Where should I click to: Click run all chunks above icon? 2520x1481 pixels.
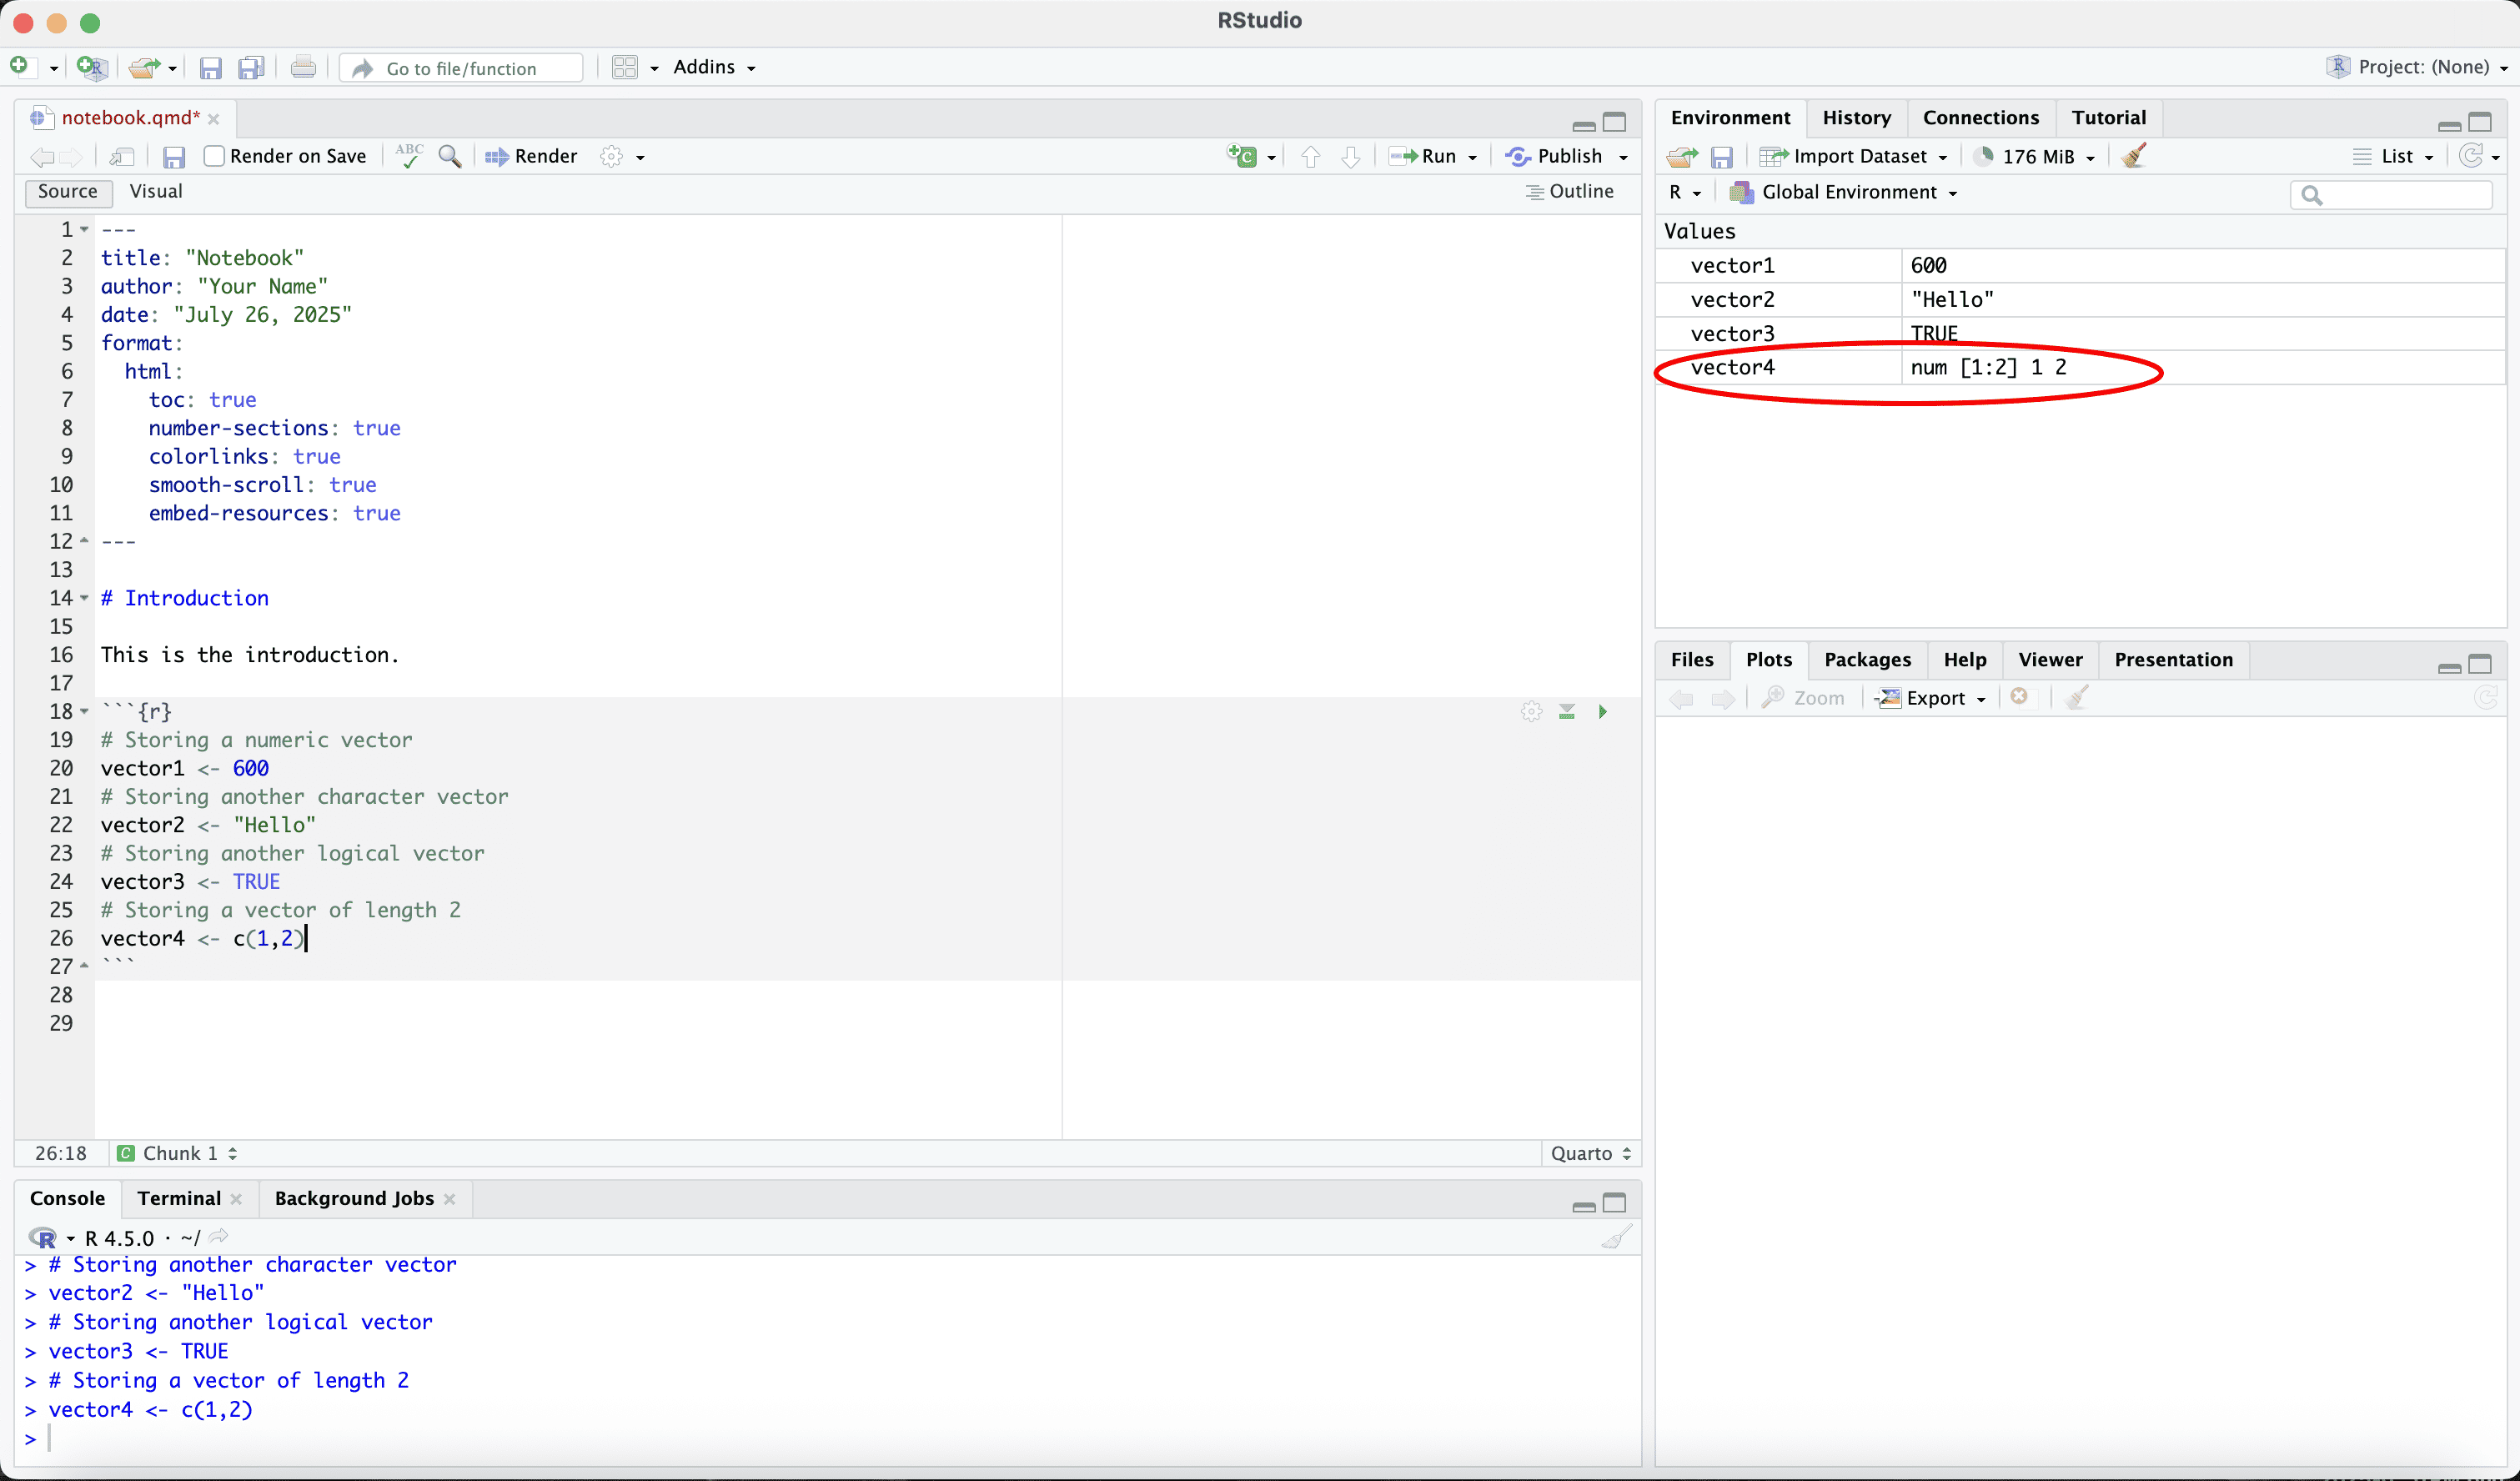click(1567, 712)
